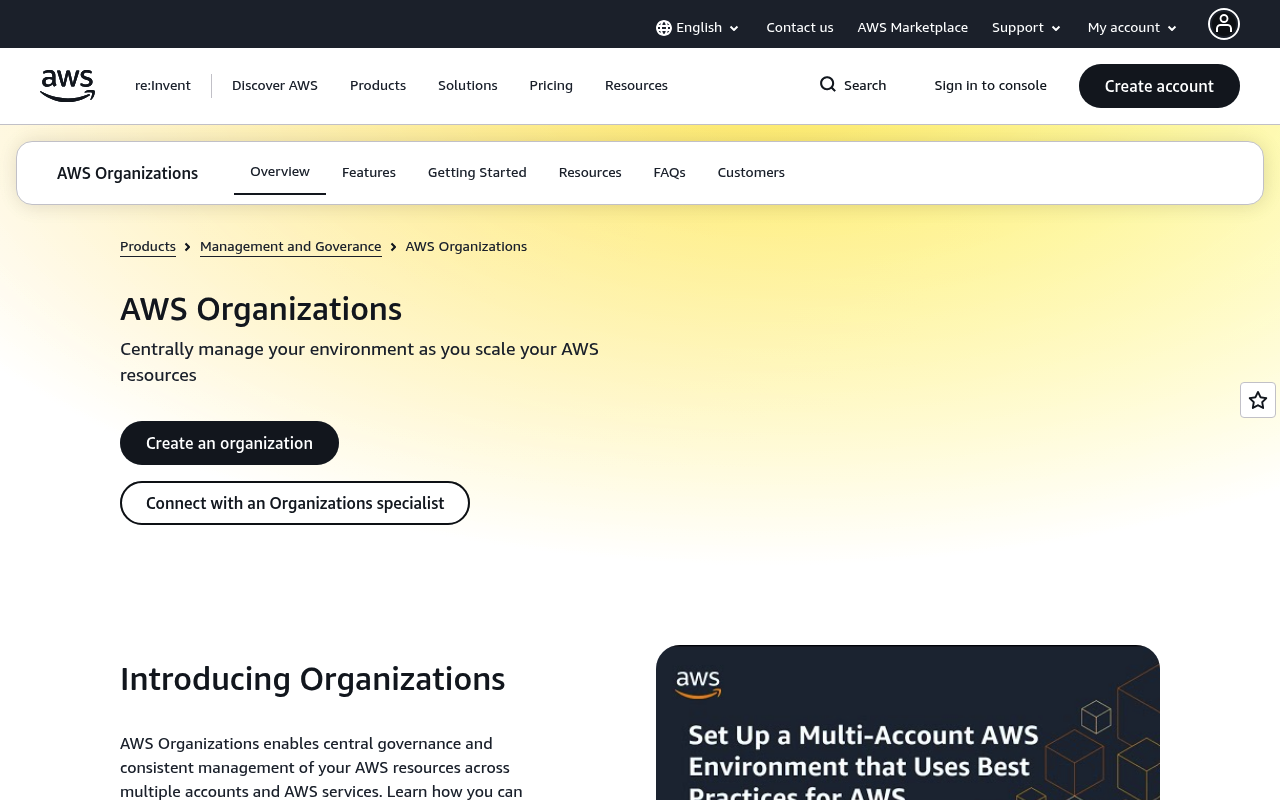Open the Pricing menu
The height and width of the screenshot is (800, 1280).
(x=551, y=86)
